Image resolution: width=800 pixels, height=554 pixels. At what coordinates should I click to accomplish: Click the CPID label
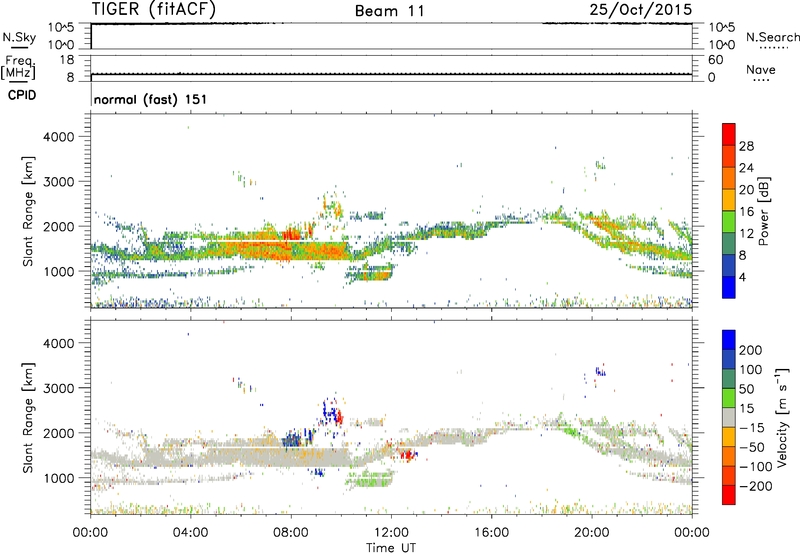(x=22, y=95)
